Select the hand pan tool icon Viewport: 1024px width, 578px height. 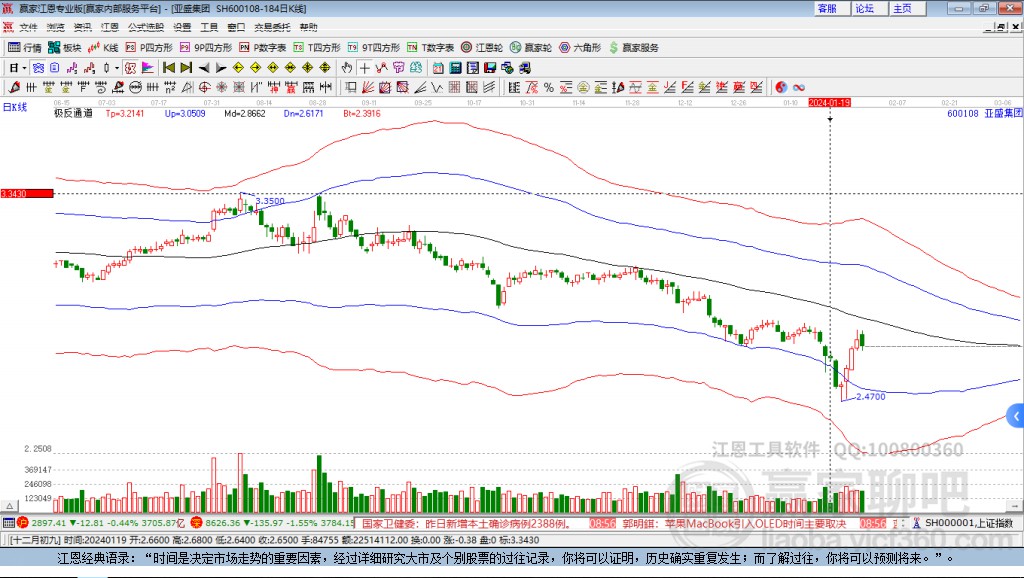pyautogui.click(x=347, y=67)
